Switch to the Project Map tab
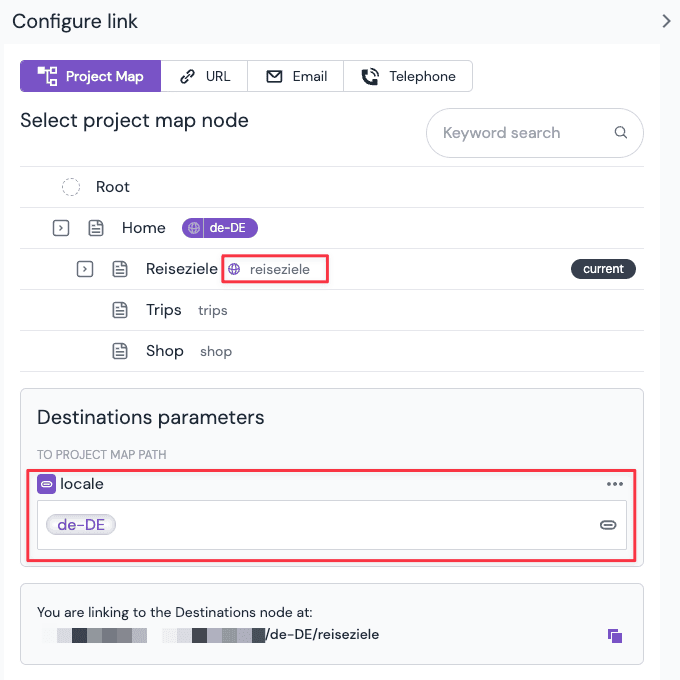 [91, 76]
